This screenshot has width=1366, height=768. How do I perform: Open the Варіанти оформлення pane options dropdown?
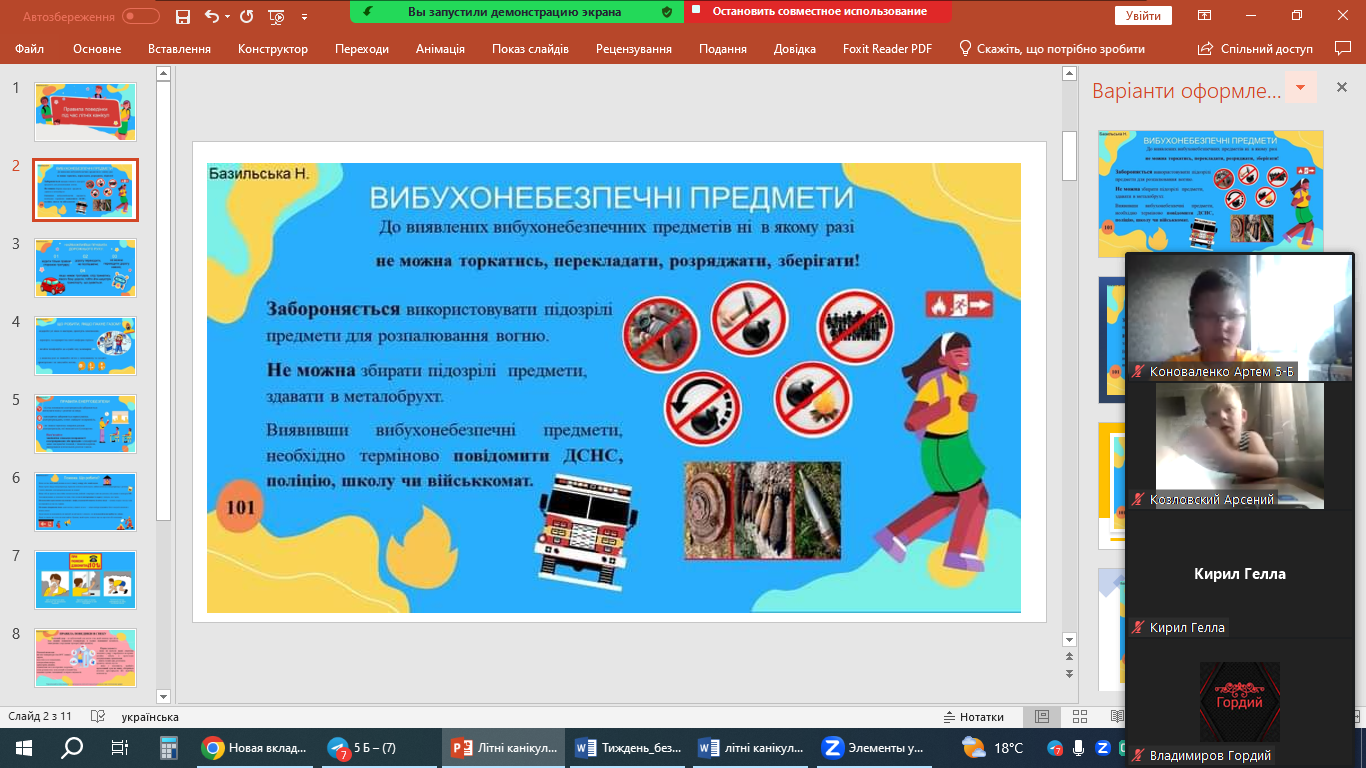tap(1300, 88)
